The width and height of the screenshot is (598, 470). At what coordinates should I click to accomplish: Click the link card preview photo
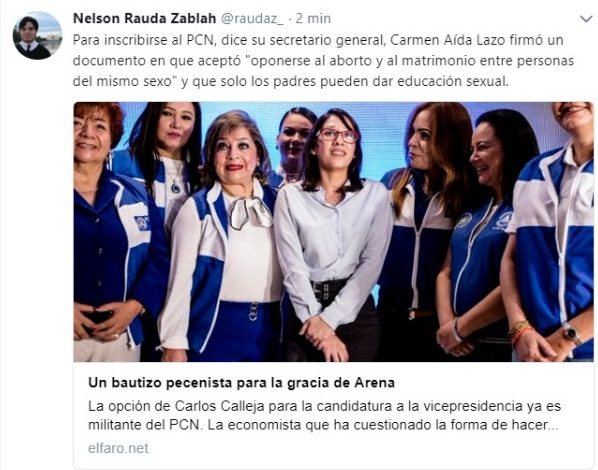334,232
